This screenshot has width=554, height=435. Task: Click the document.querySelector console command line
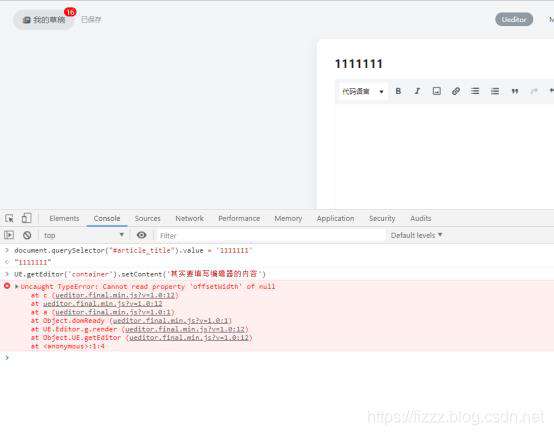coord(134,251)
